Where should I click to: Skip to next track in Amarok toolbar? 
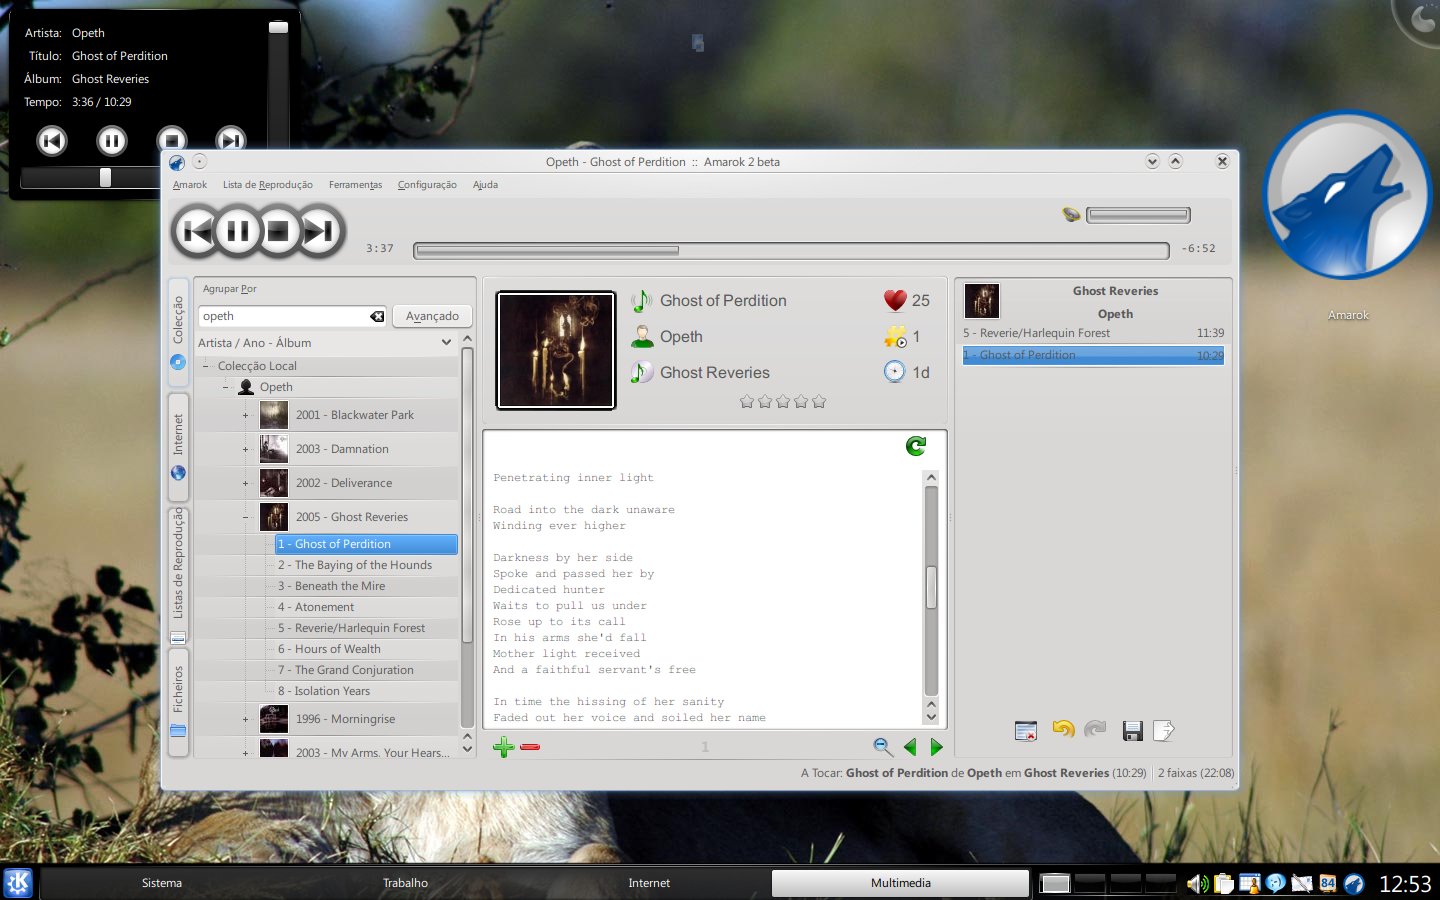click(x=320, y=232)
